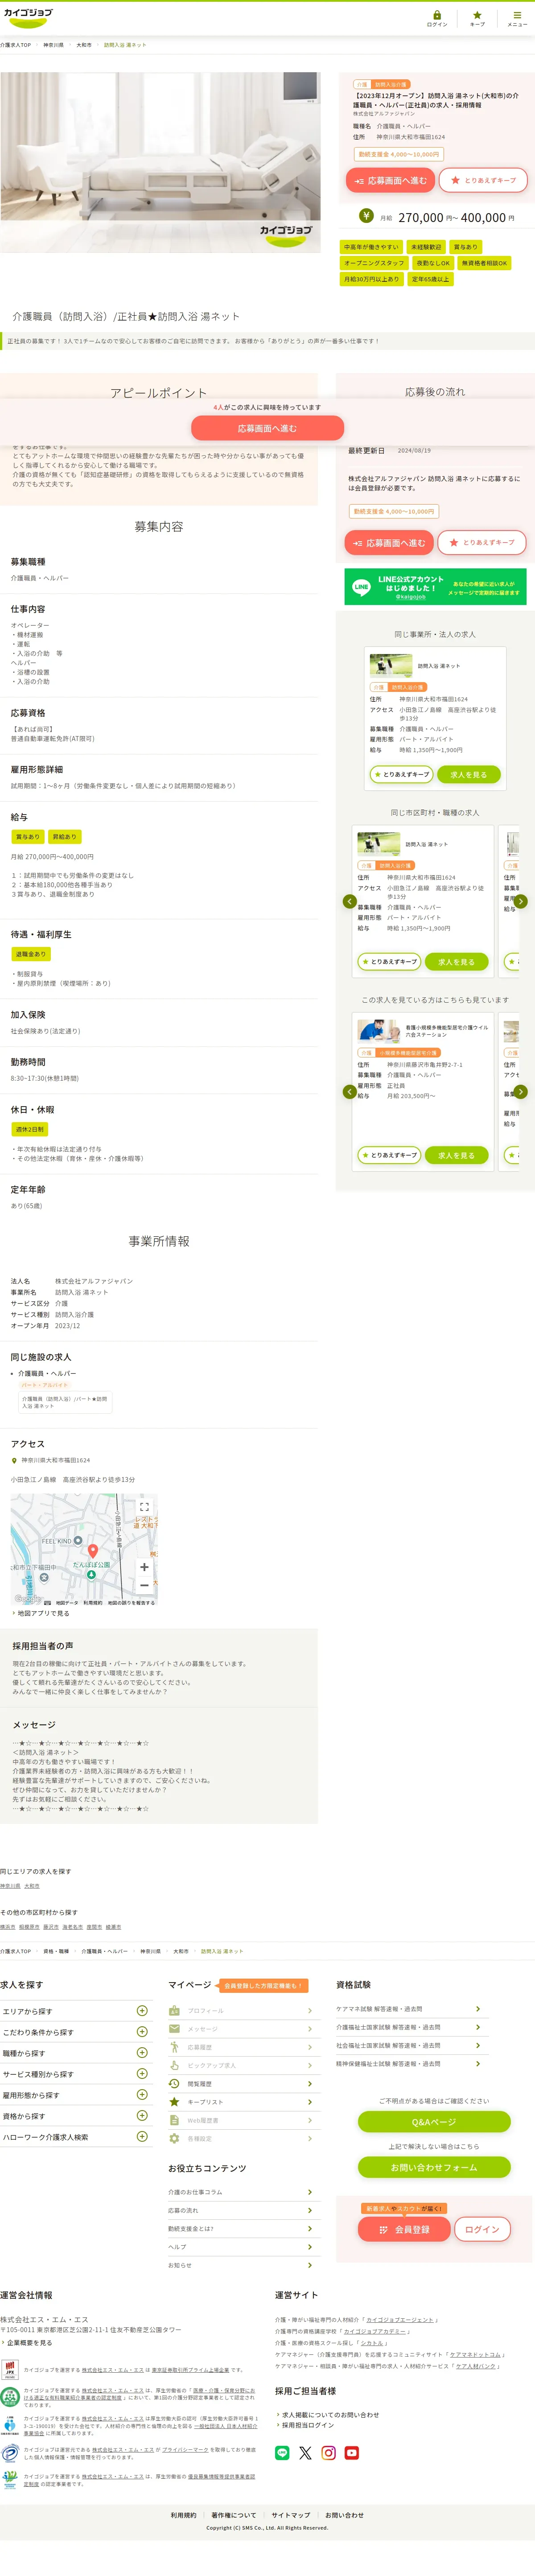The height and width of the screenshot is (2576, 535).
Task: Expand ハローワーク介護求人検索 section
Action: click(x=75, y=2137)
